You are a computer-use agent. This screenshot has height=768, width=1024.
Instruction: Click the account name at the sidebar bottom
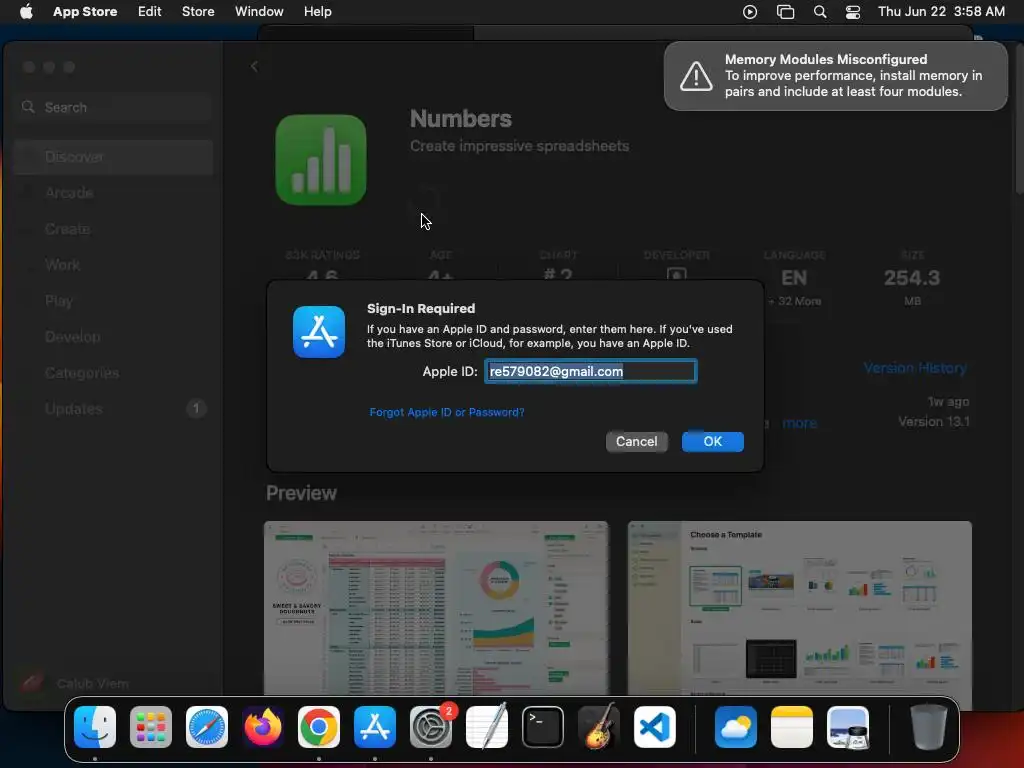point(93,683)
